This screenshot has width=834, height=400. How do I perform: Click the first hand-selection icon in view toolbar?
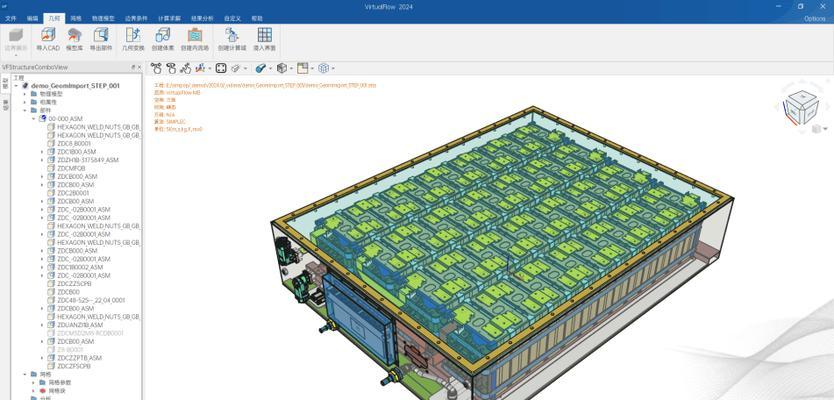[156, 68]
